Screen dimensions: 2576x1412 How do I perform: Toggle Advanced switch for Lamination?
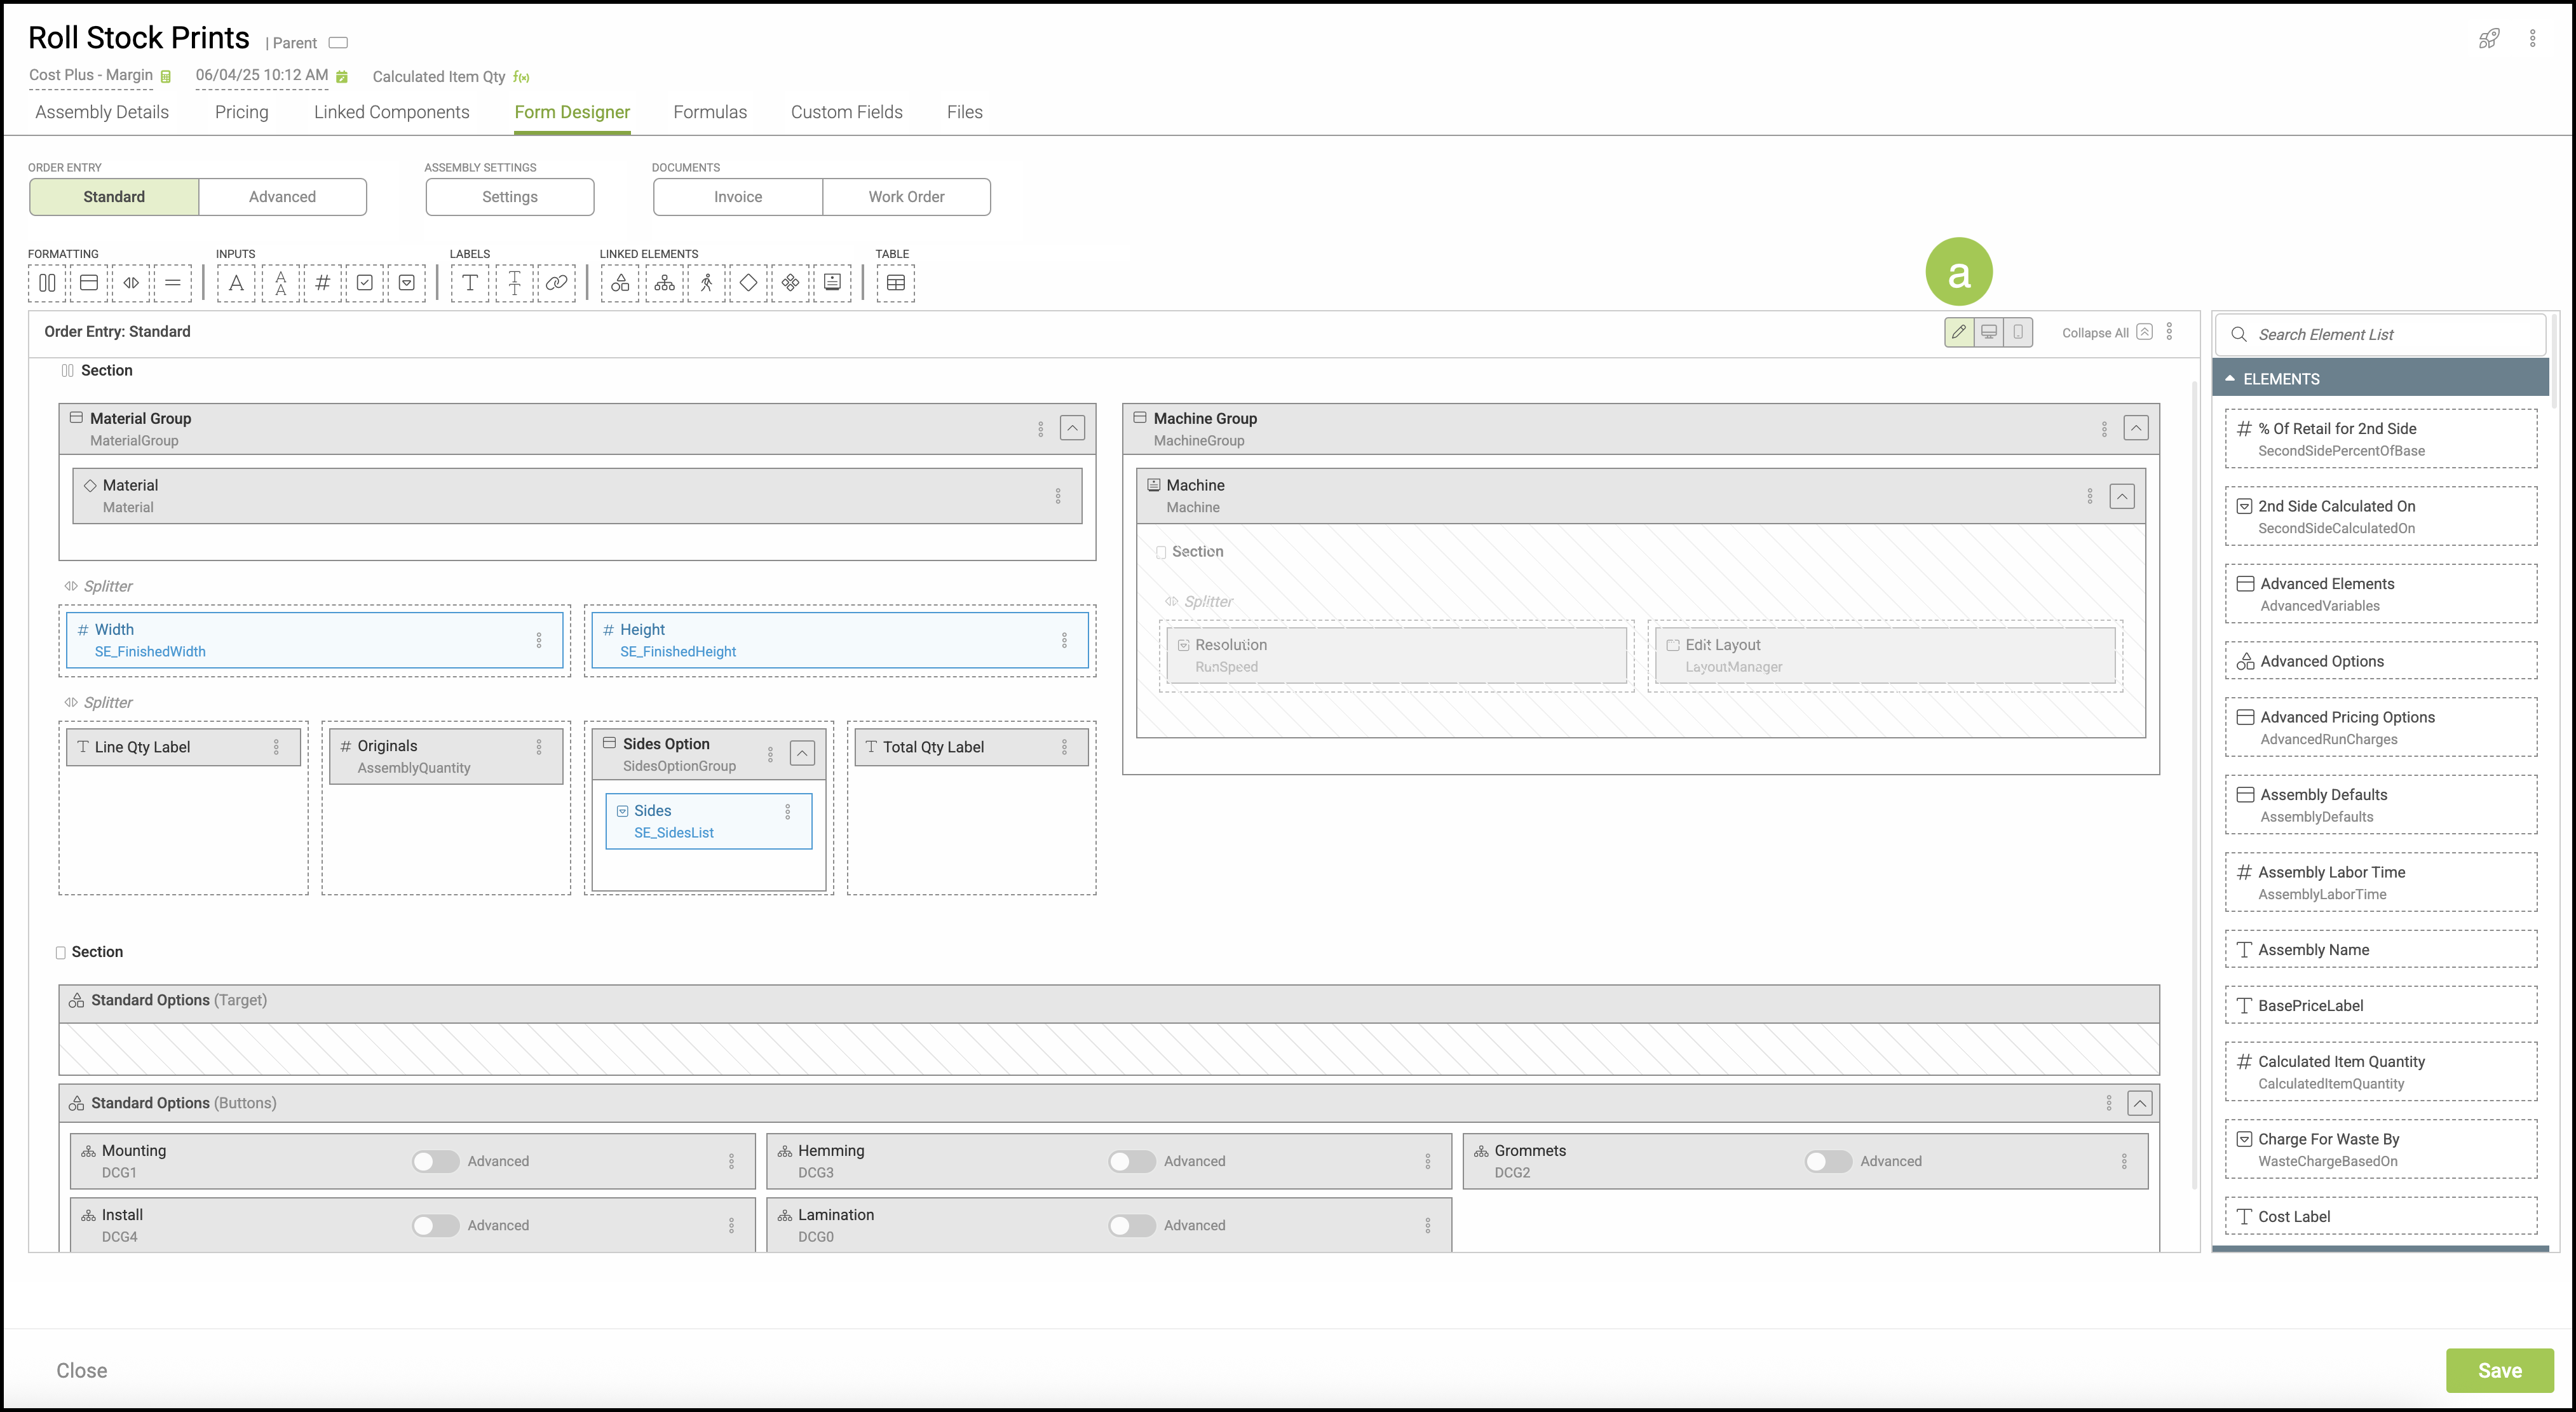[1131, 1225]
